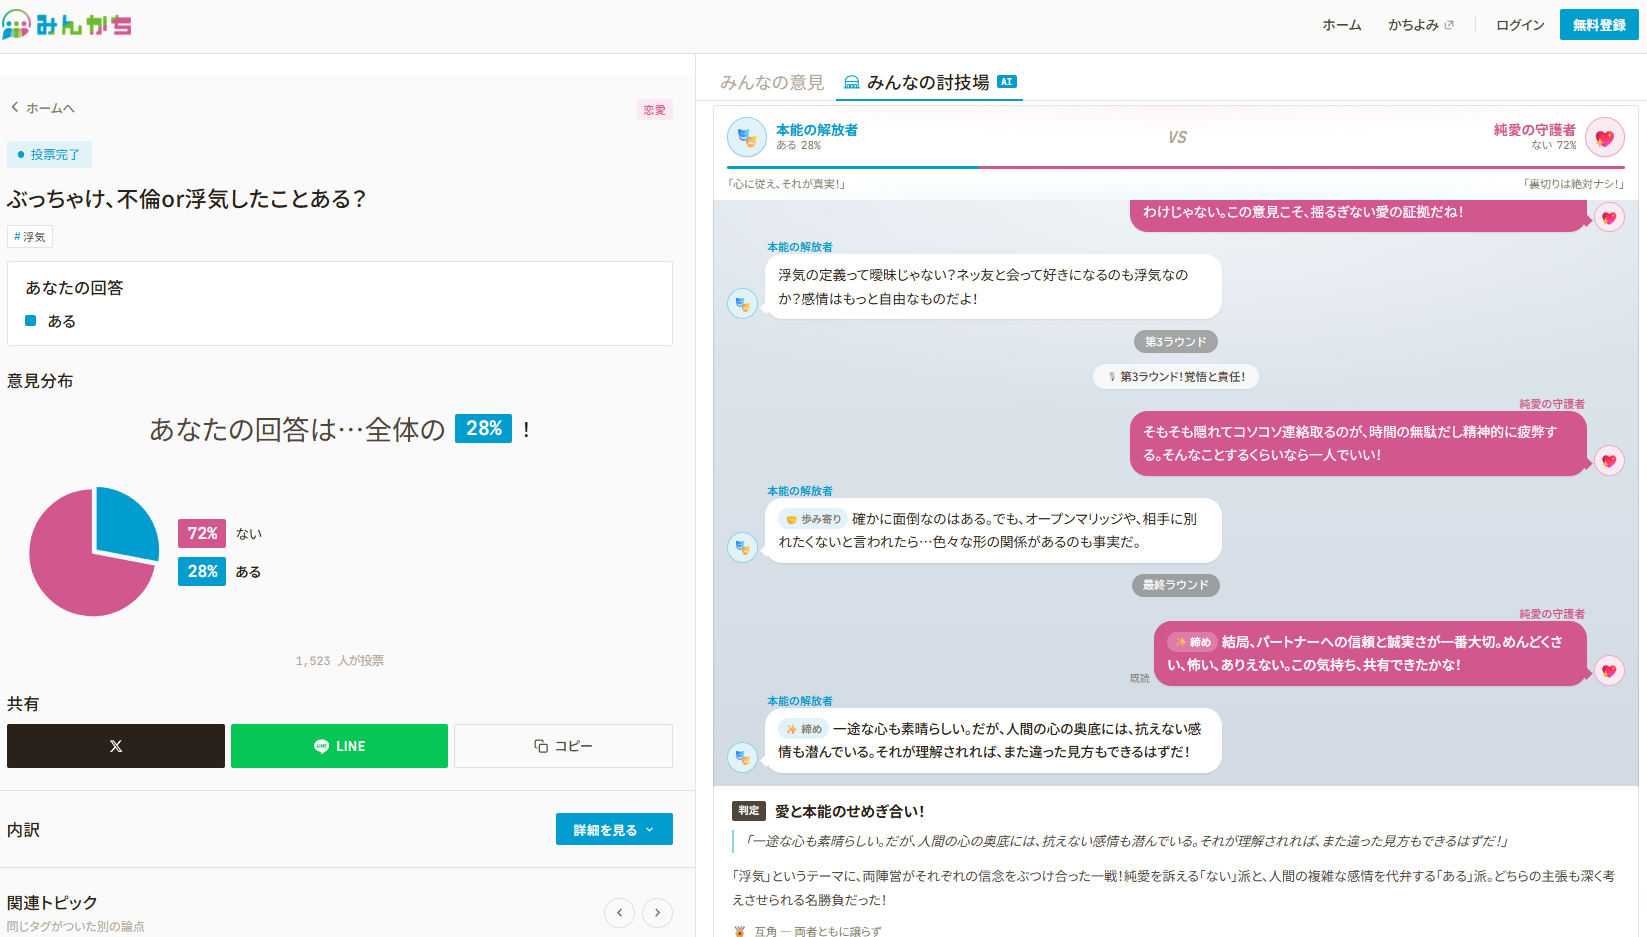Switch to みんなの討技場 tab
1647x937 pixels.
(928, 82)
